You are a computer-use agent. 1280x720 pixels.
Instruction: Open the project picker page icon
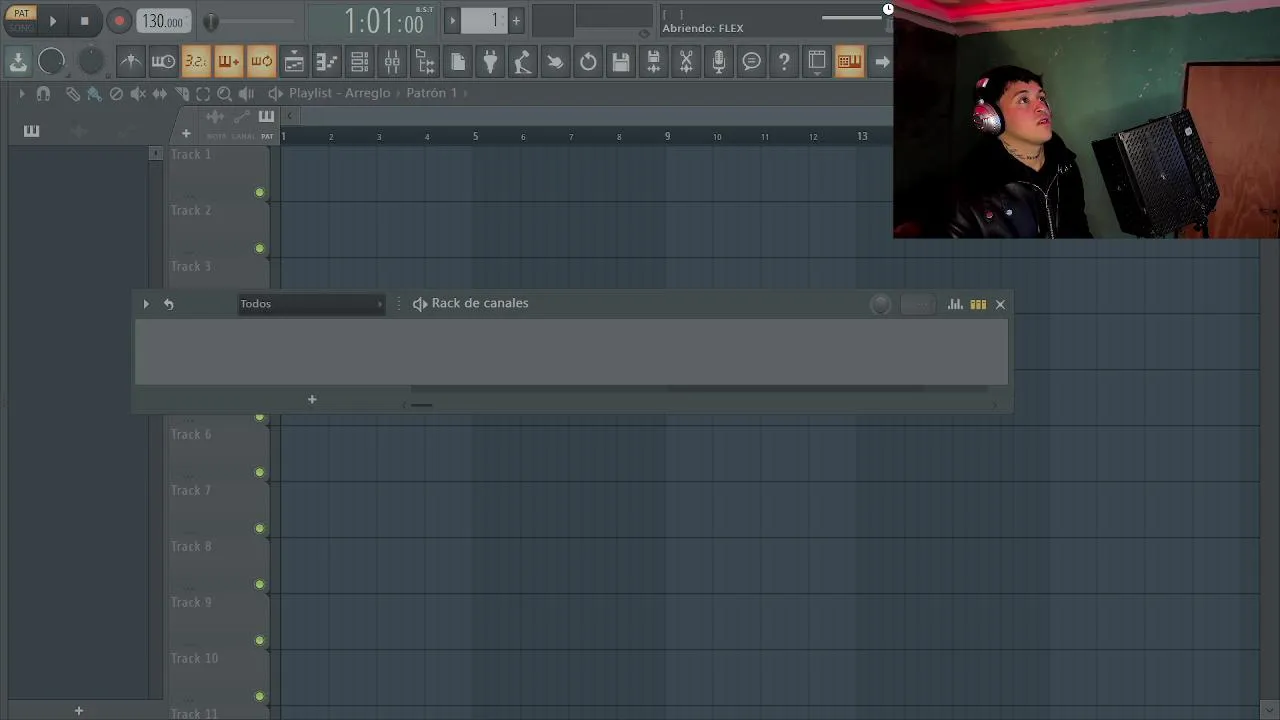pyautogui.click(x=458, y=62)
